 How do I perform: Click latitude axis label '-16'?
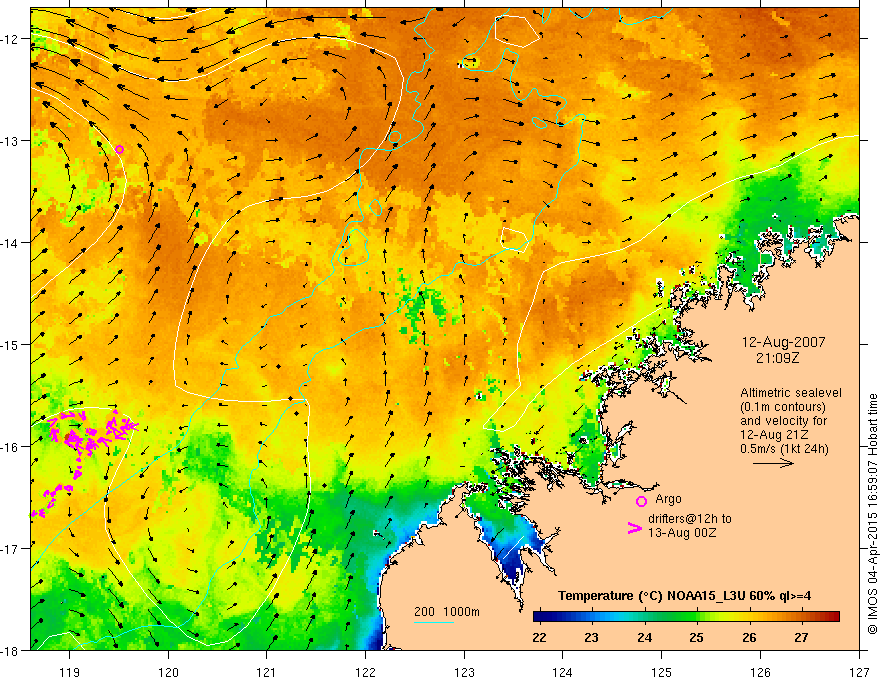pyautogui.click(x=10, y=447)
